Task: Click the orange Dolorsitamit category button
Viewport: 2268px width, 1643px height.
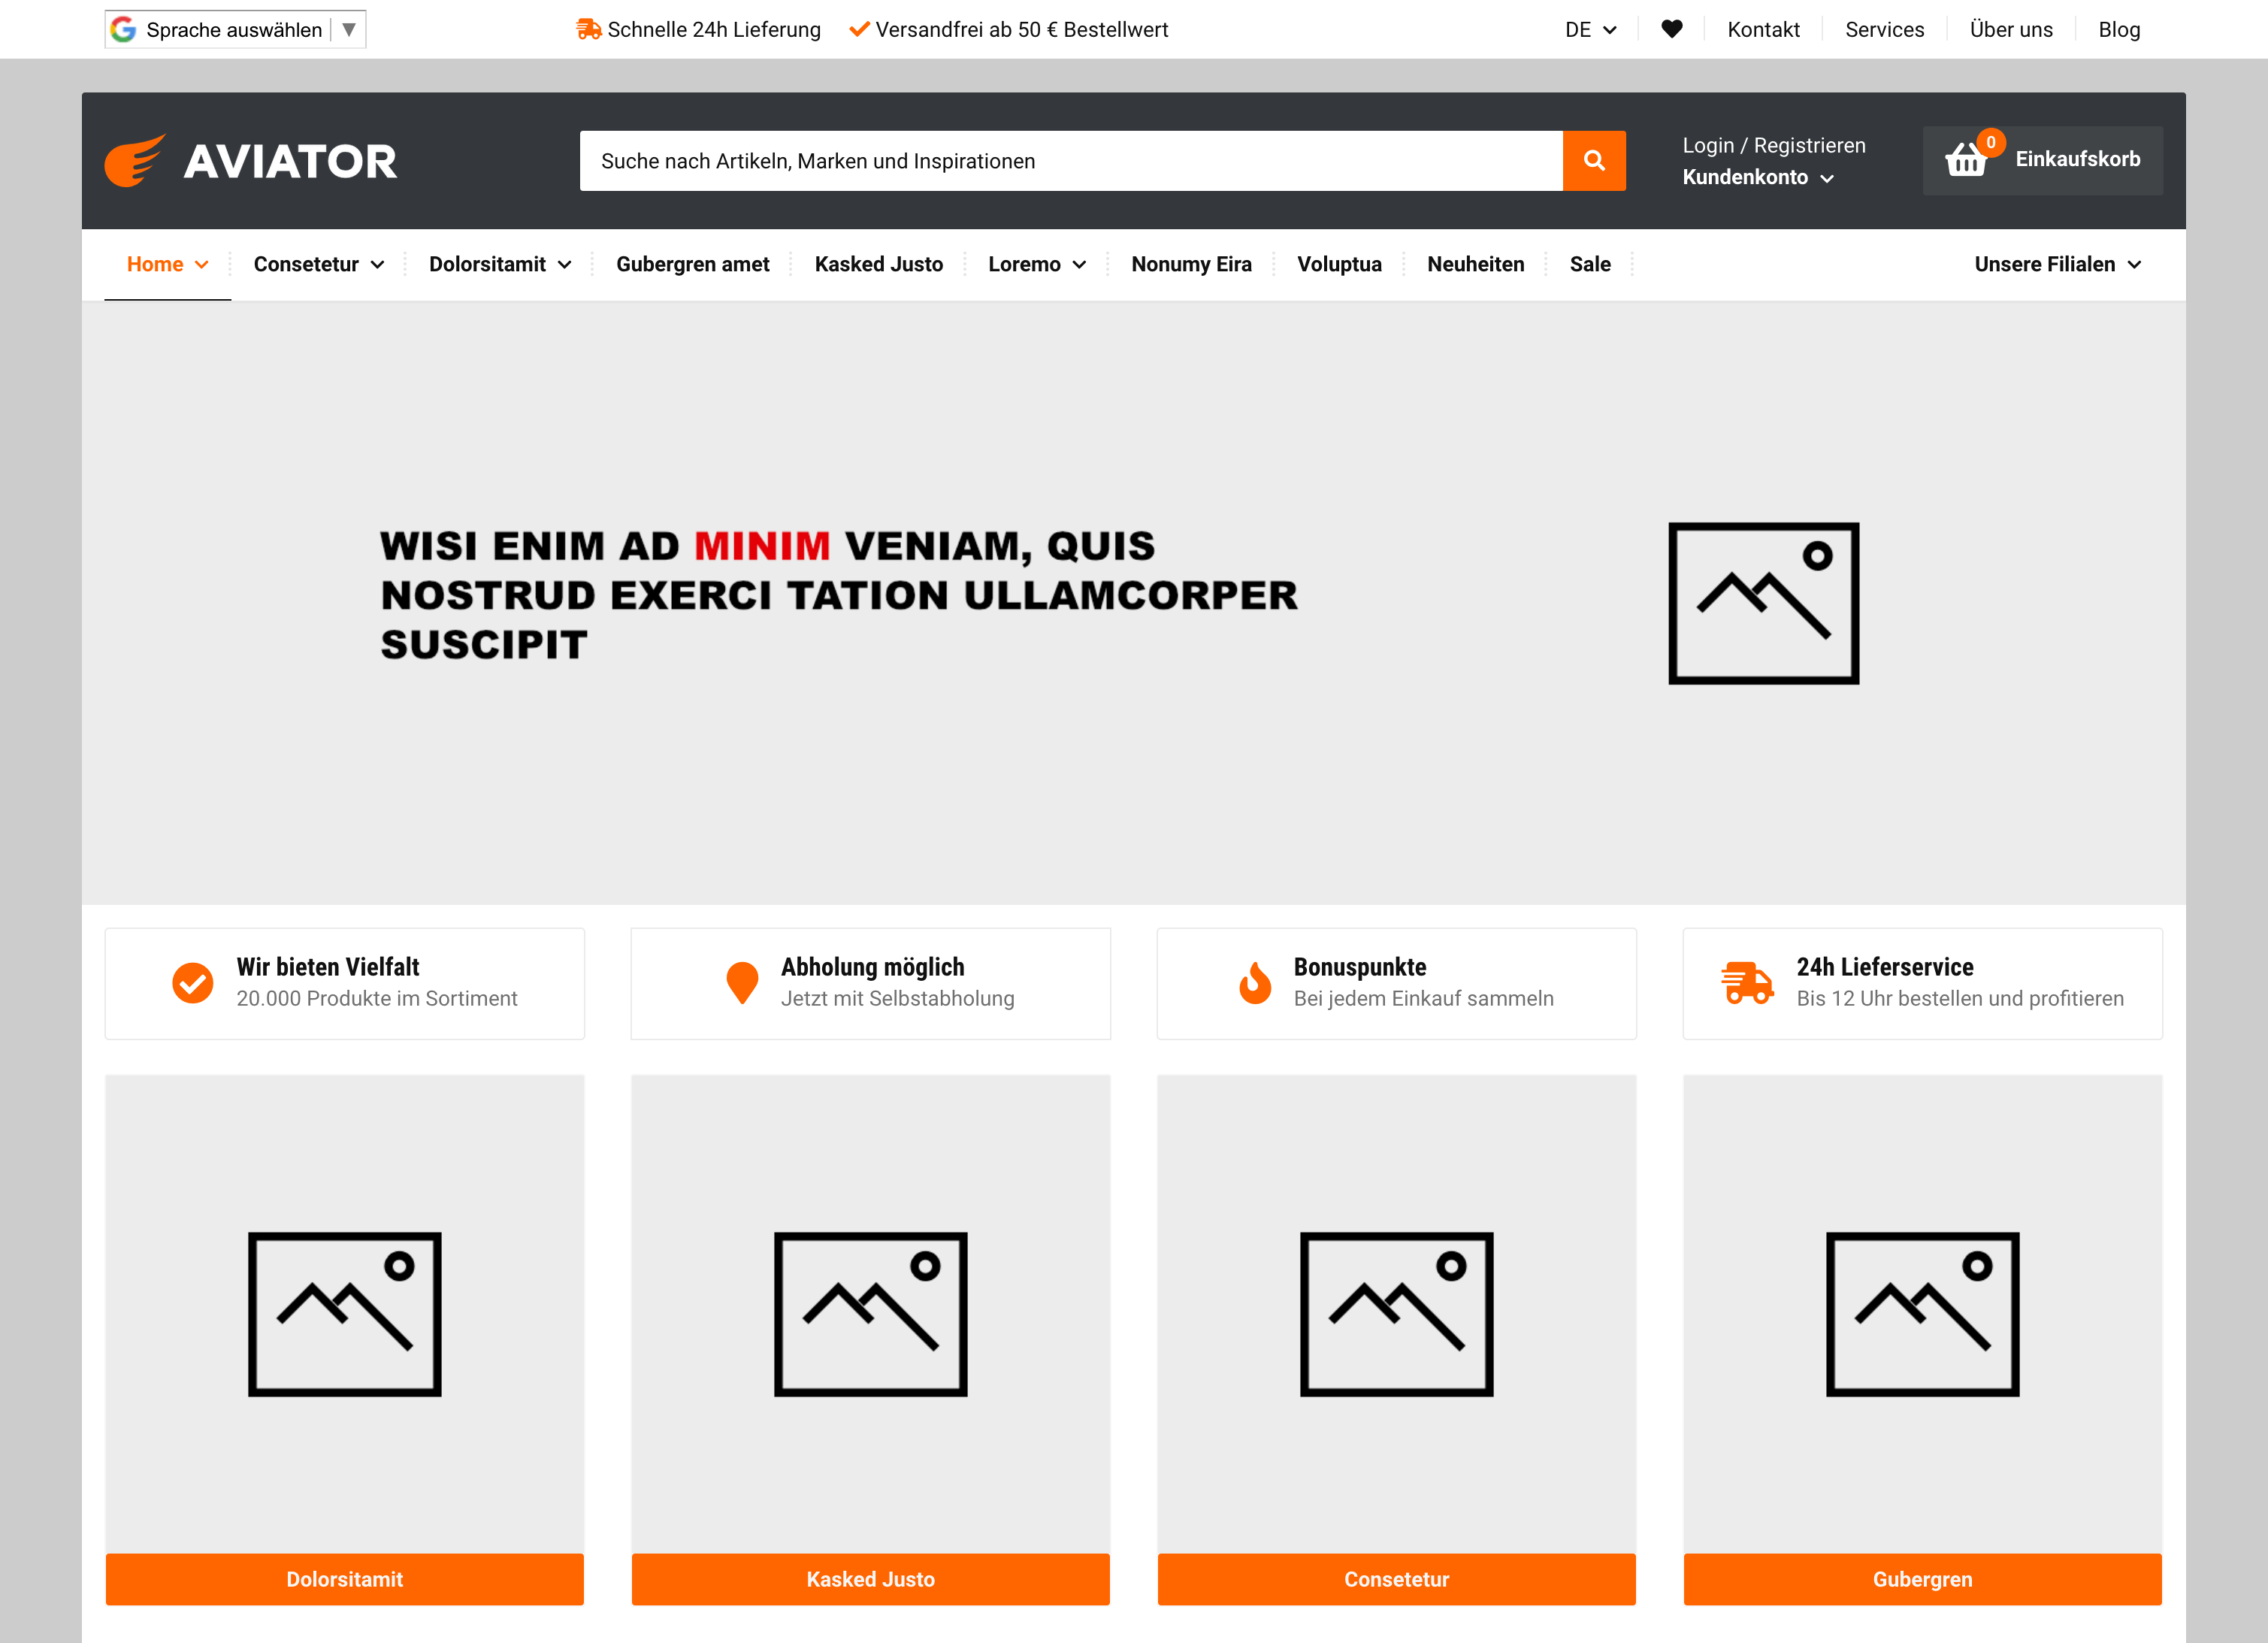Action: point(345,1579)
